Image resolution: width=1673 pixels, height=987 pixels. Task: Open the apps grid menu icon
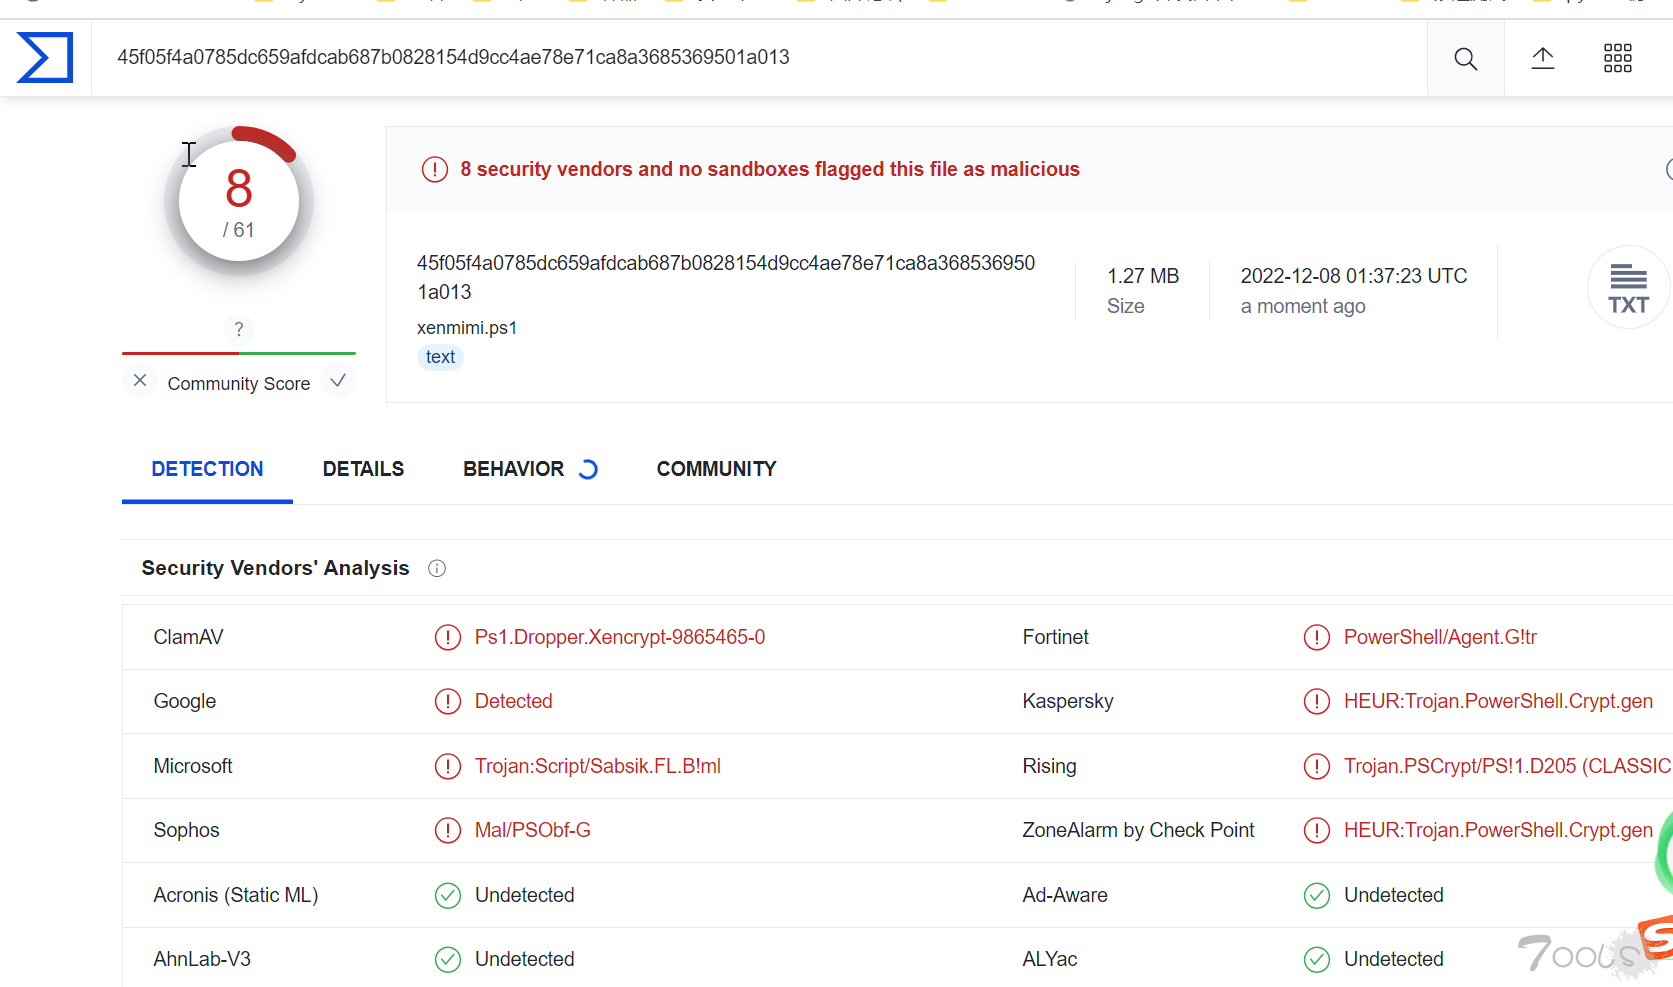pyautogui.click(x=1617, y=58)
